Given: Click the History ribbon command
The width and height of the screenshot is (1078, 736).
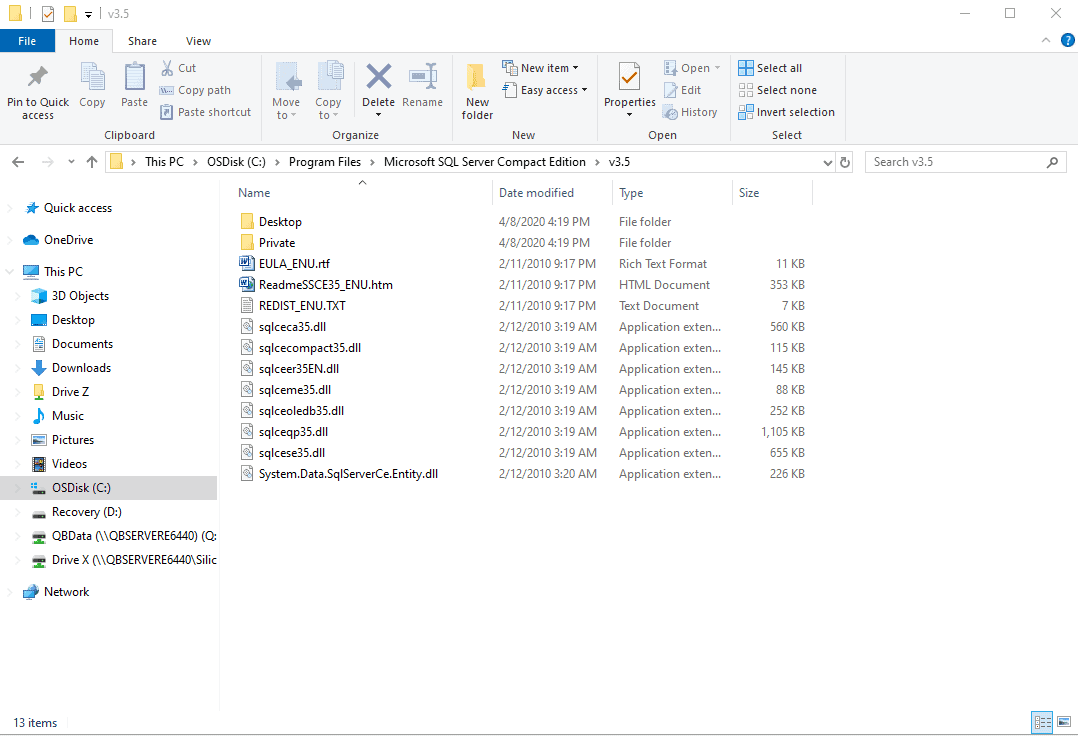Looking at the screenshot, I should click(x=690, y=112).
